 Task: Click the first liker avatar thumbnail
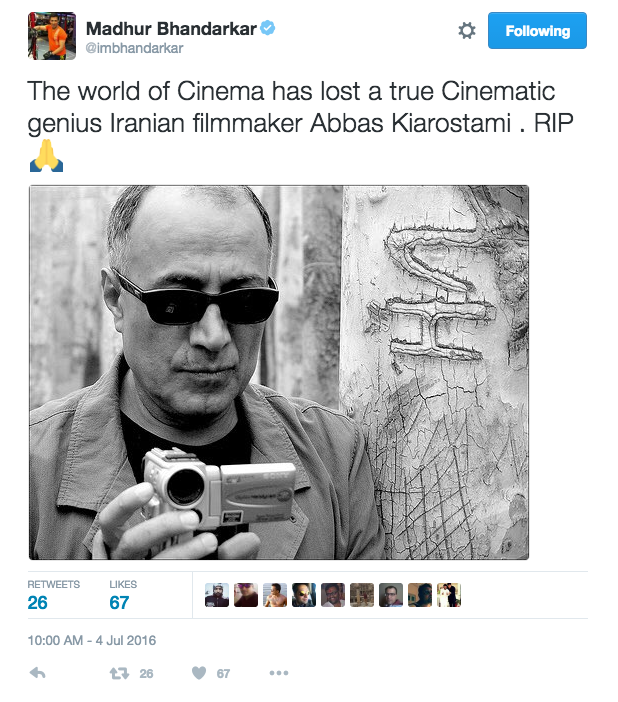(x=217, y=595)
